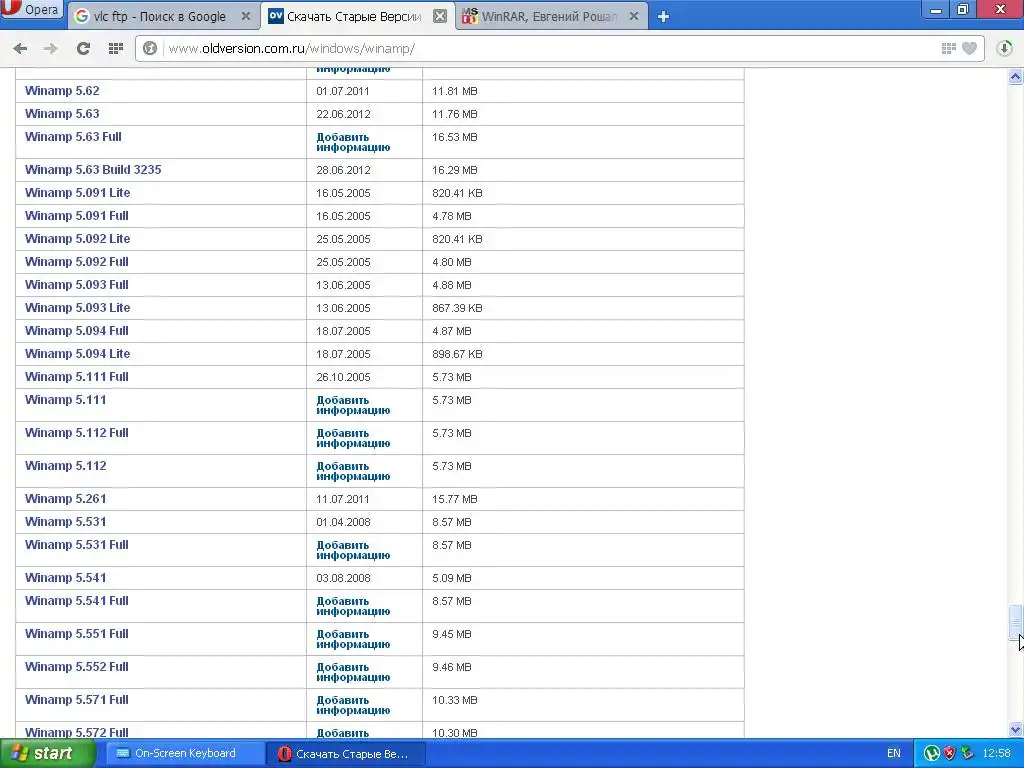Open Winamp 5.111 Full link

(x=76, y=377)
